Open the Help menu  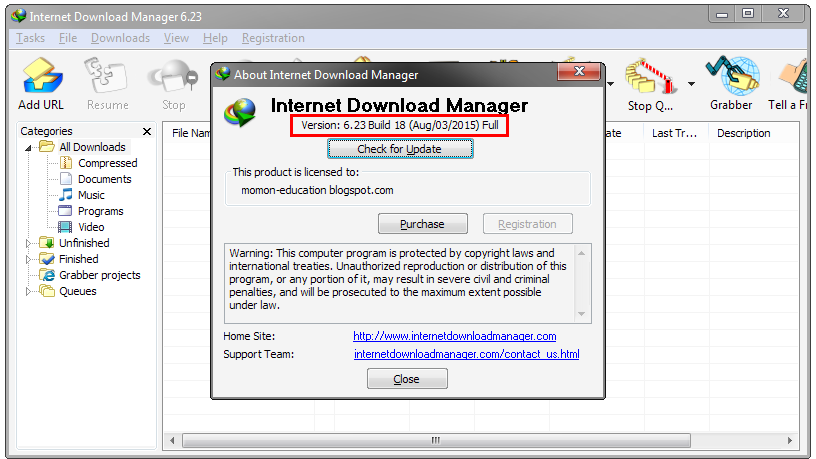click(215, 38)
